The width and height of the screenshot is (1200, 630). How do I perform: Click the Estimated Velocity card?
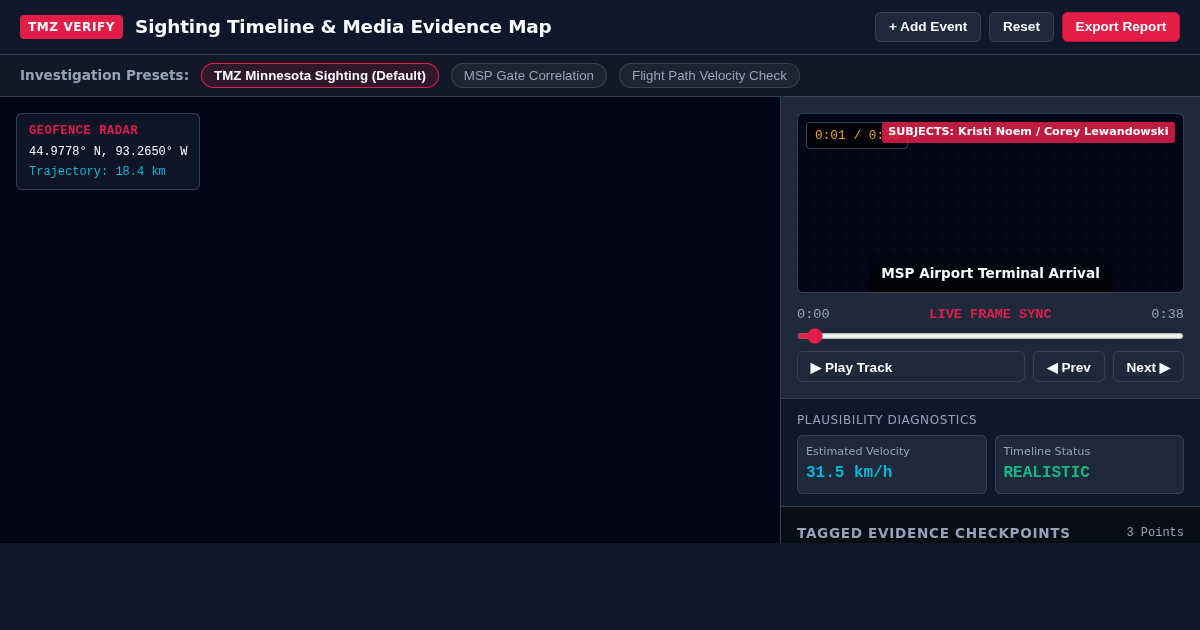click(892, 464)
